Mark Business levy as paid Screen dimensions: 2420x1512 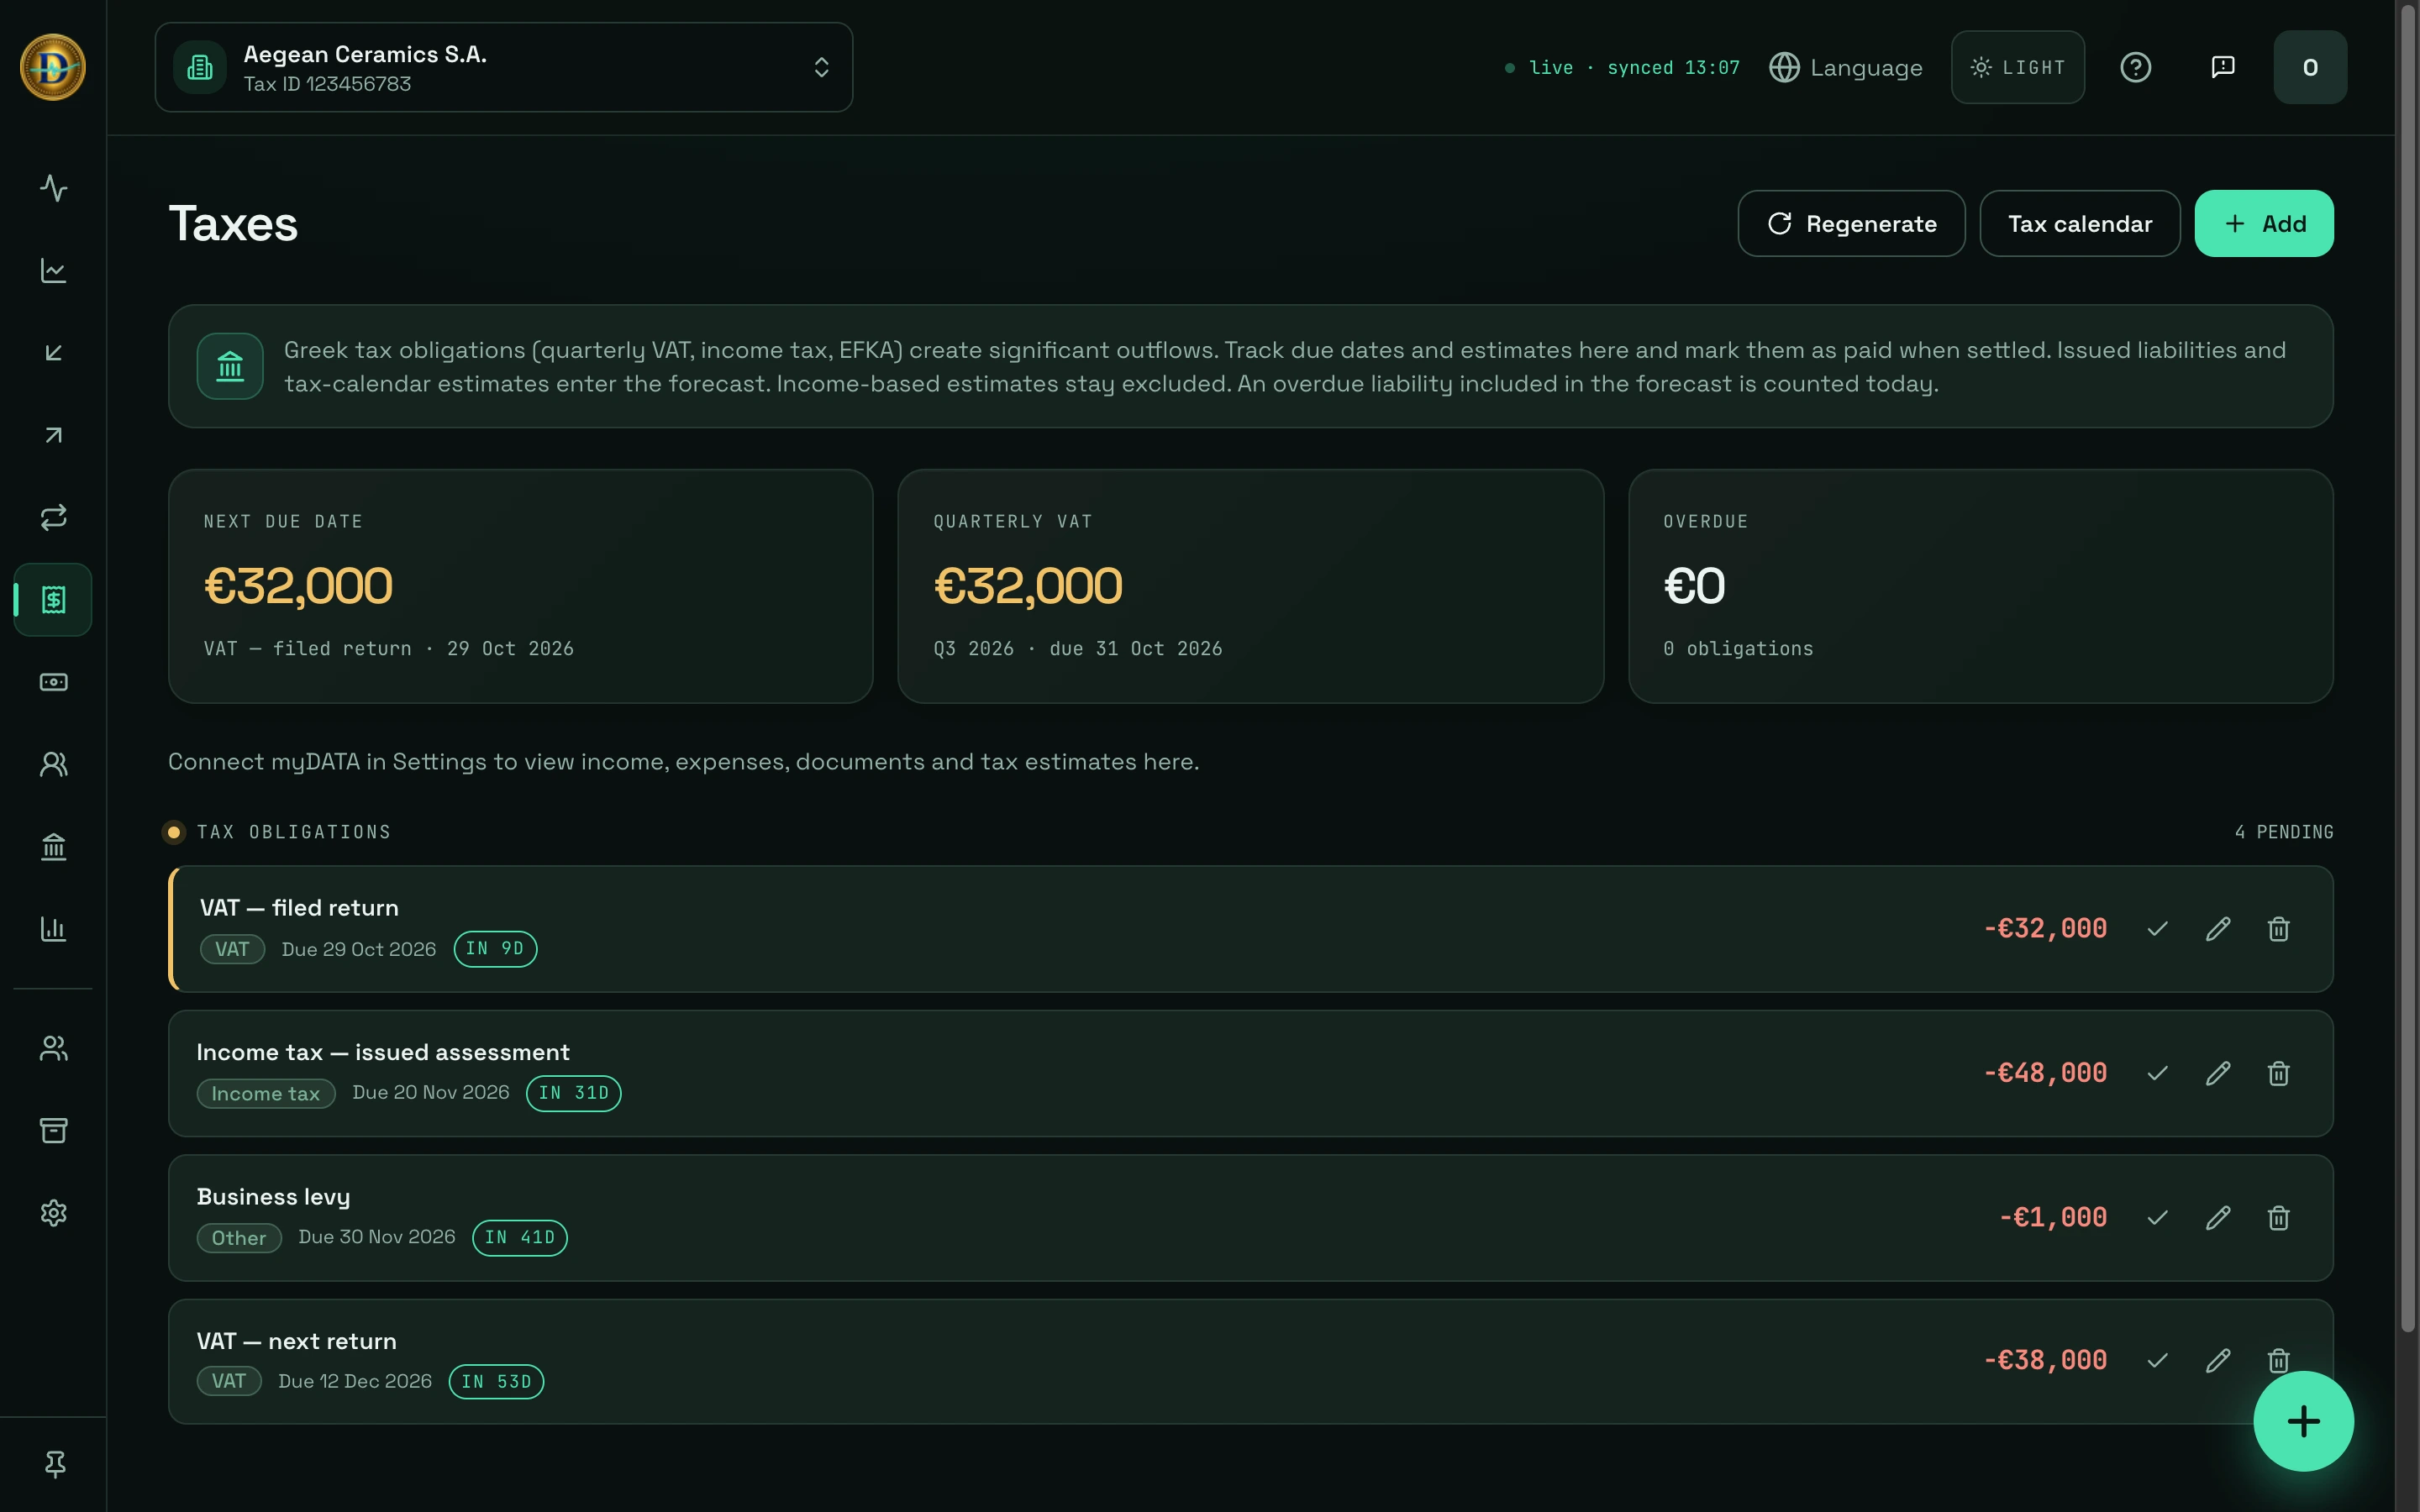tap(2157, 1218)
